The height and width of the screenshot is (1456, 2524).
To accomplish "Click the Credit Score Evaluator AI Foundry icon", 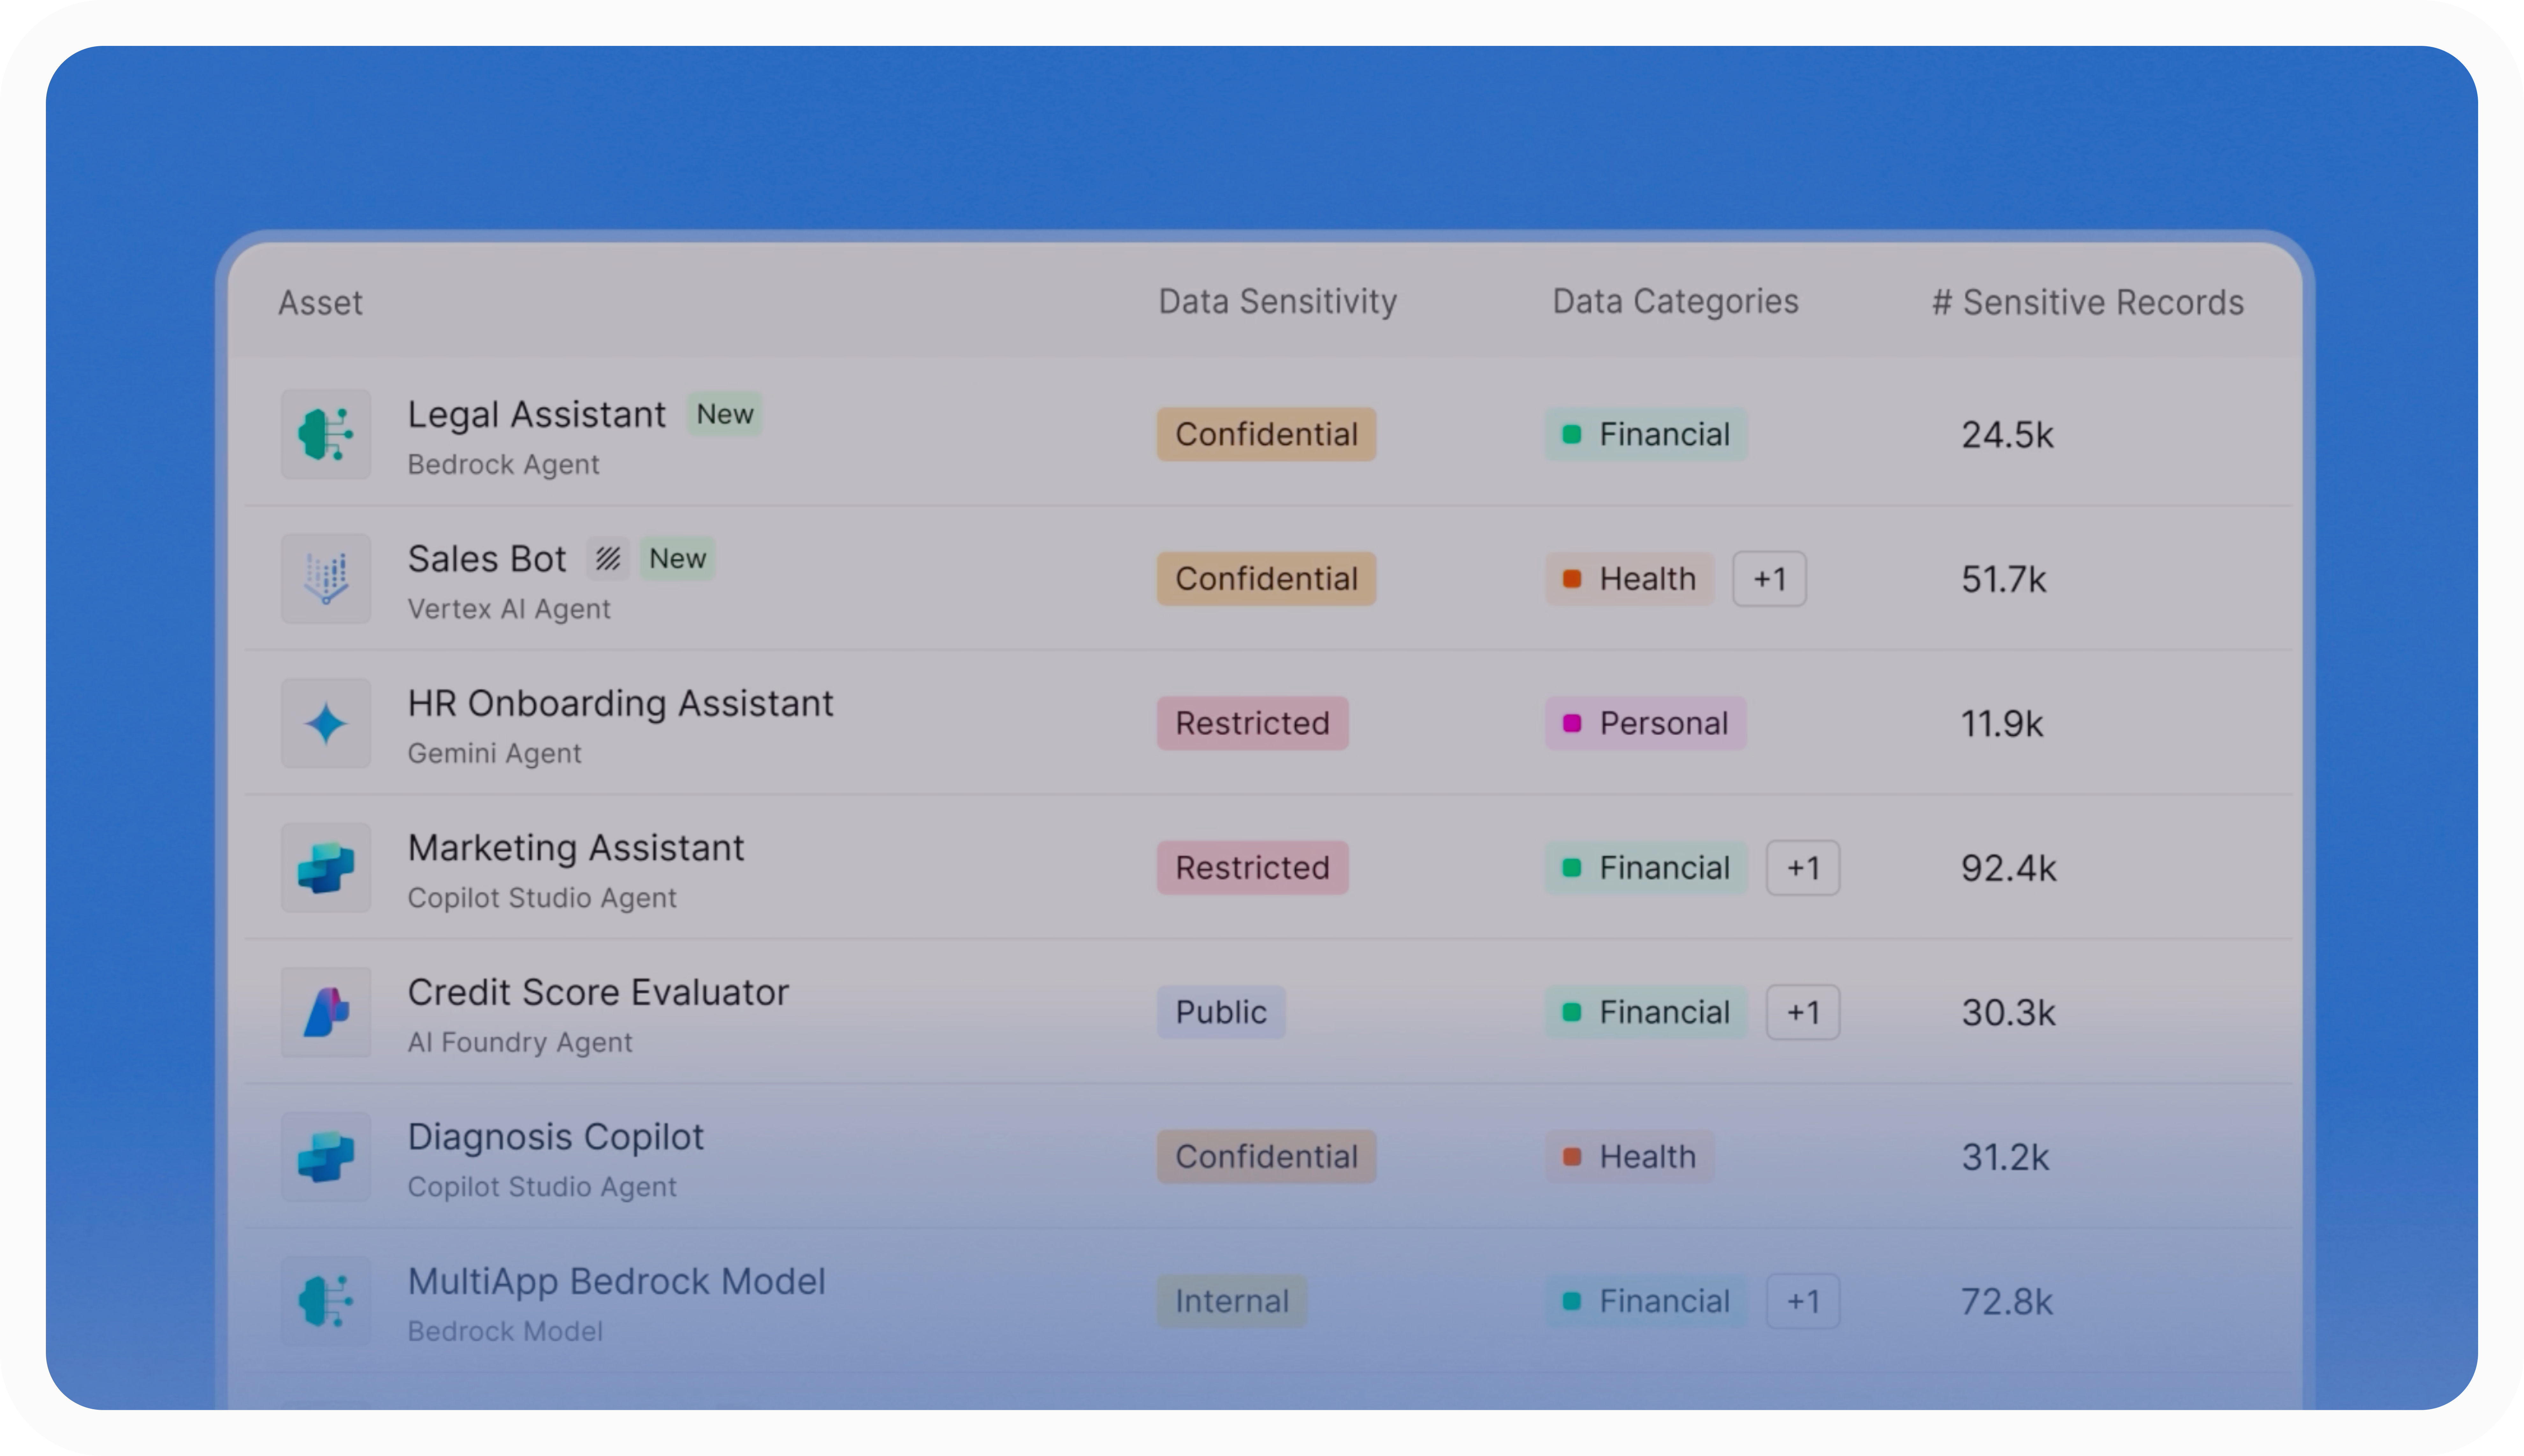I will (x=326, y=1012).
